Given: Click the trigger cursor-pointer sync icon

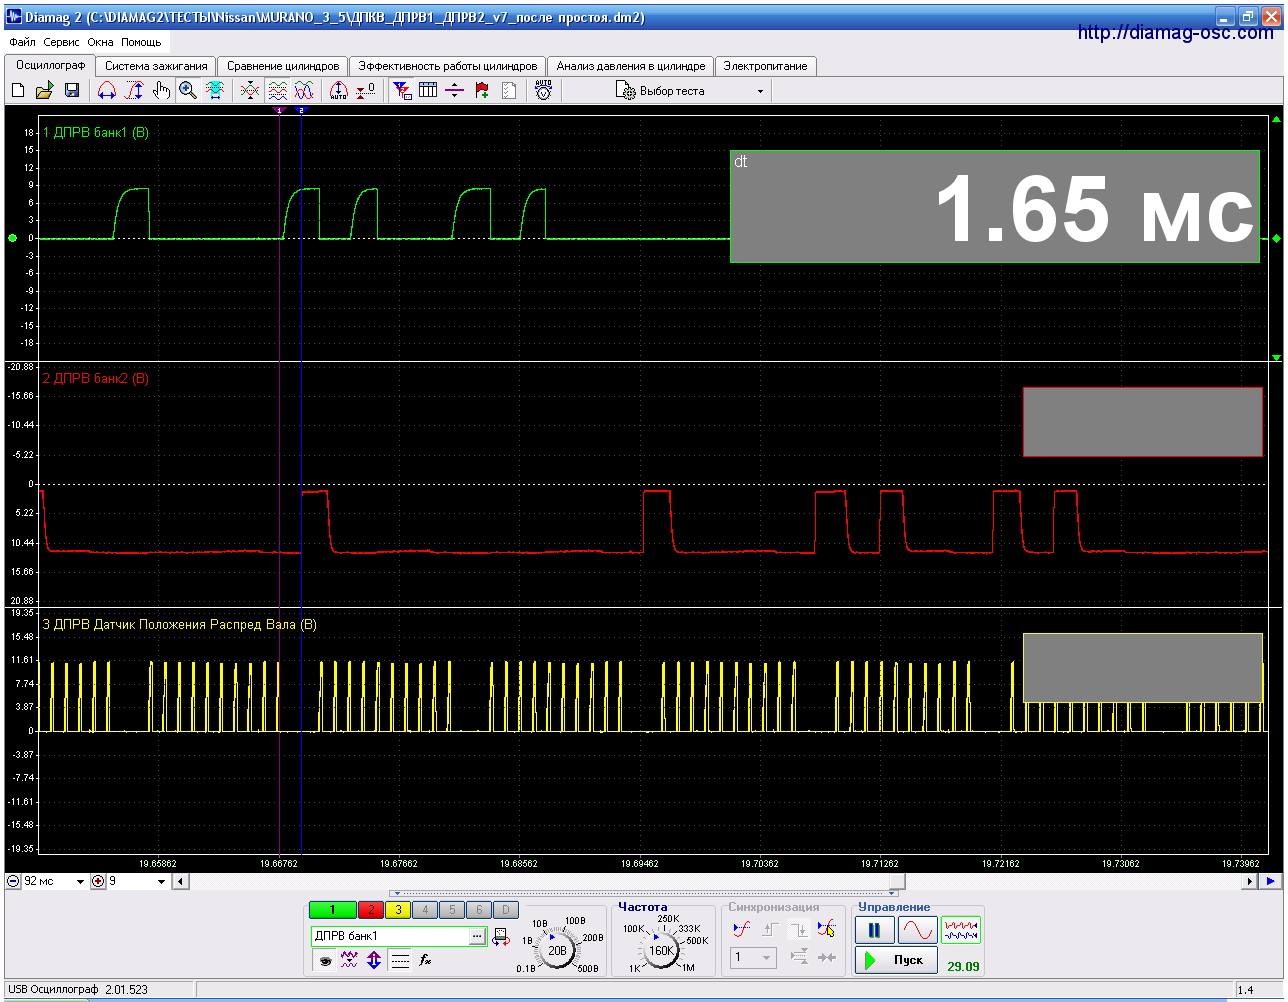Looking at the screenshot, I should point(826,929).
